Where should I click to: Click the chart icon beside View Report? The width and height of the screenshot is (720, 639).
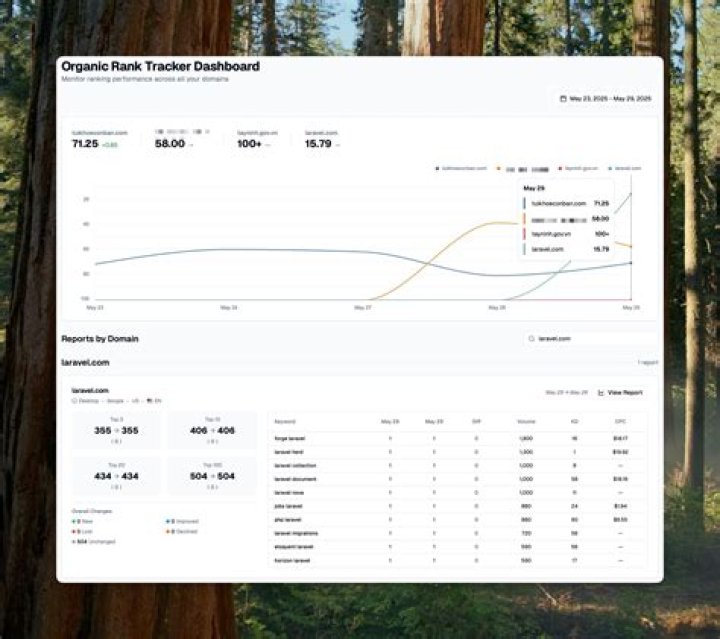601,393
